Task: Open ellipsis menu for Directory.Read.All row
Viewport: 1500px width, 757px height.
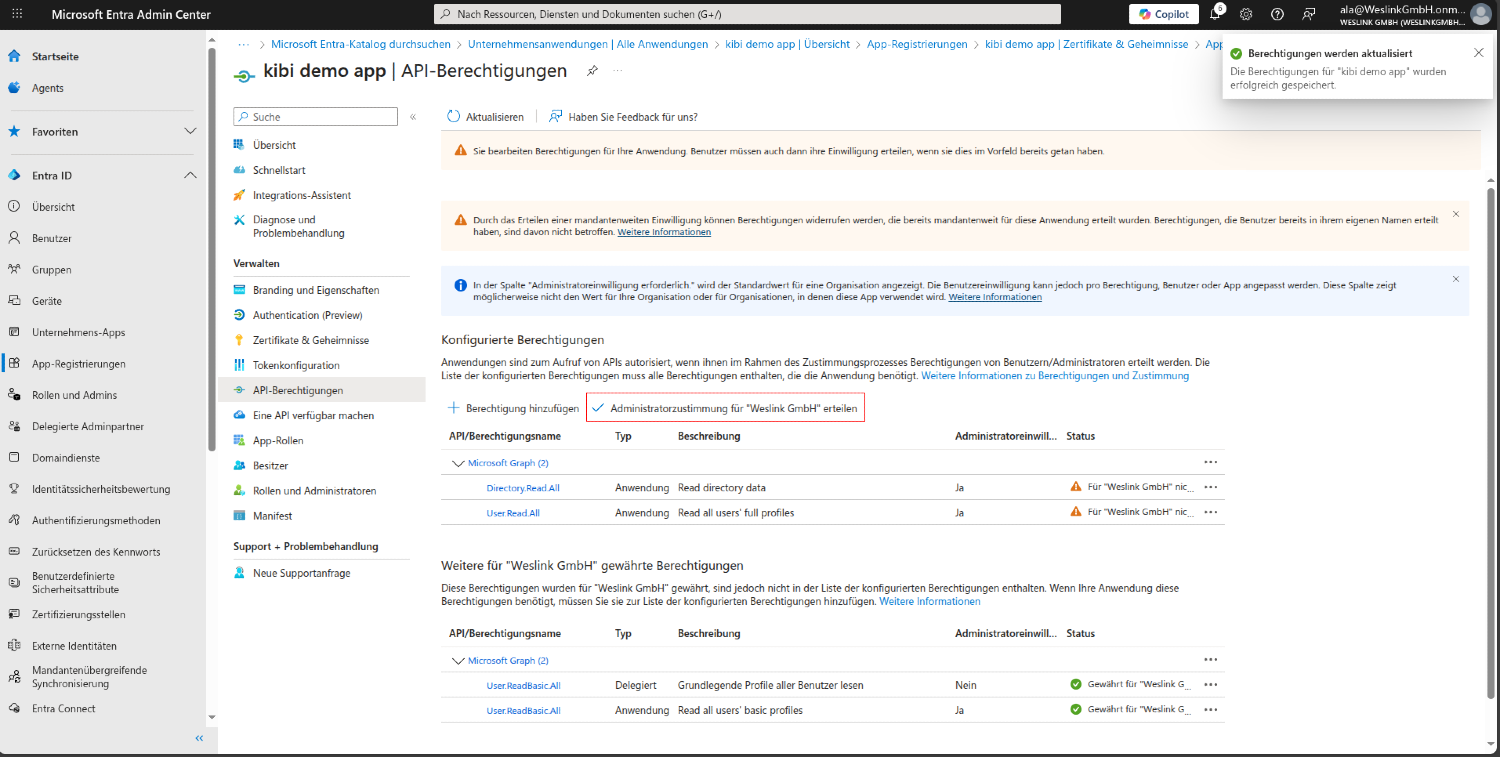Action: tap(1210, 487)
